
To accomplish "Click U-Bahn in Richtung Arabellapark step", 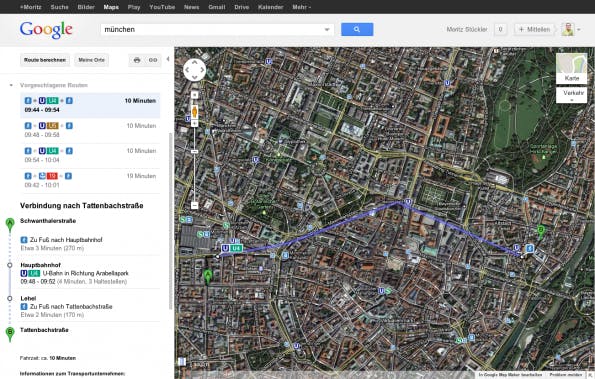I will [x=85, y=273].
